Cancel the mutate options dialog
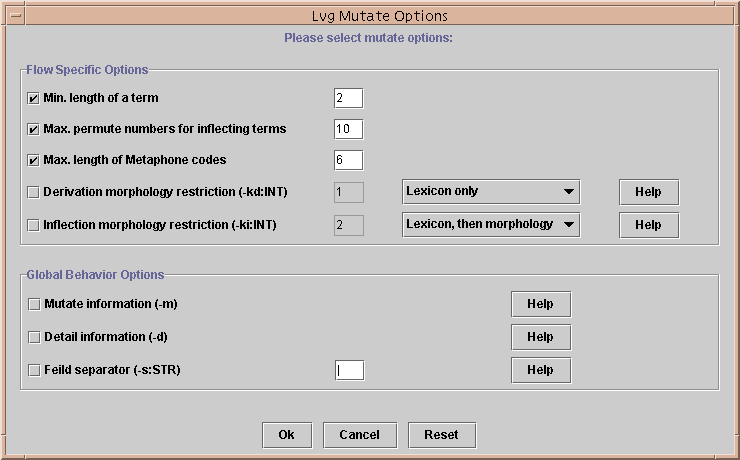Screen dimensions: 740x460 point(359,435)
